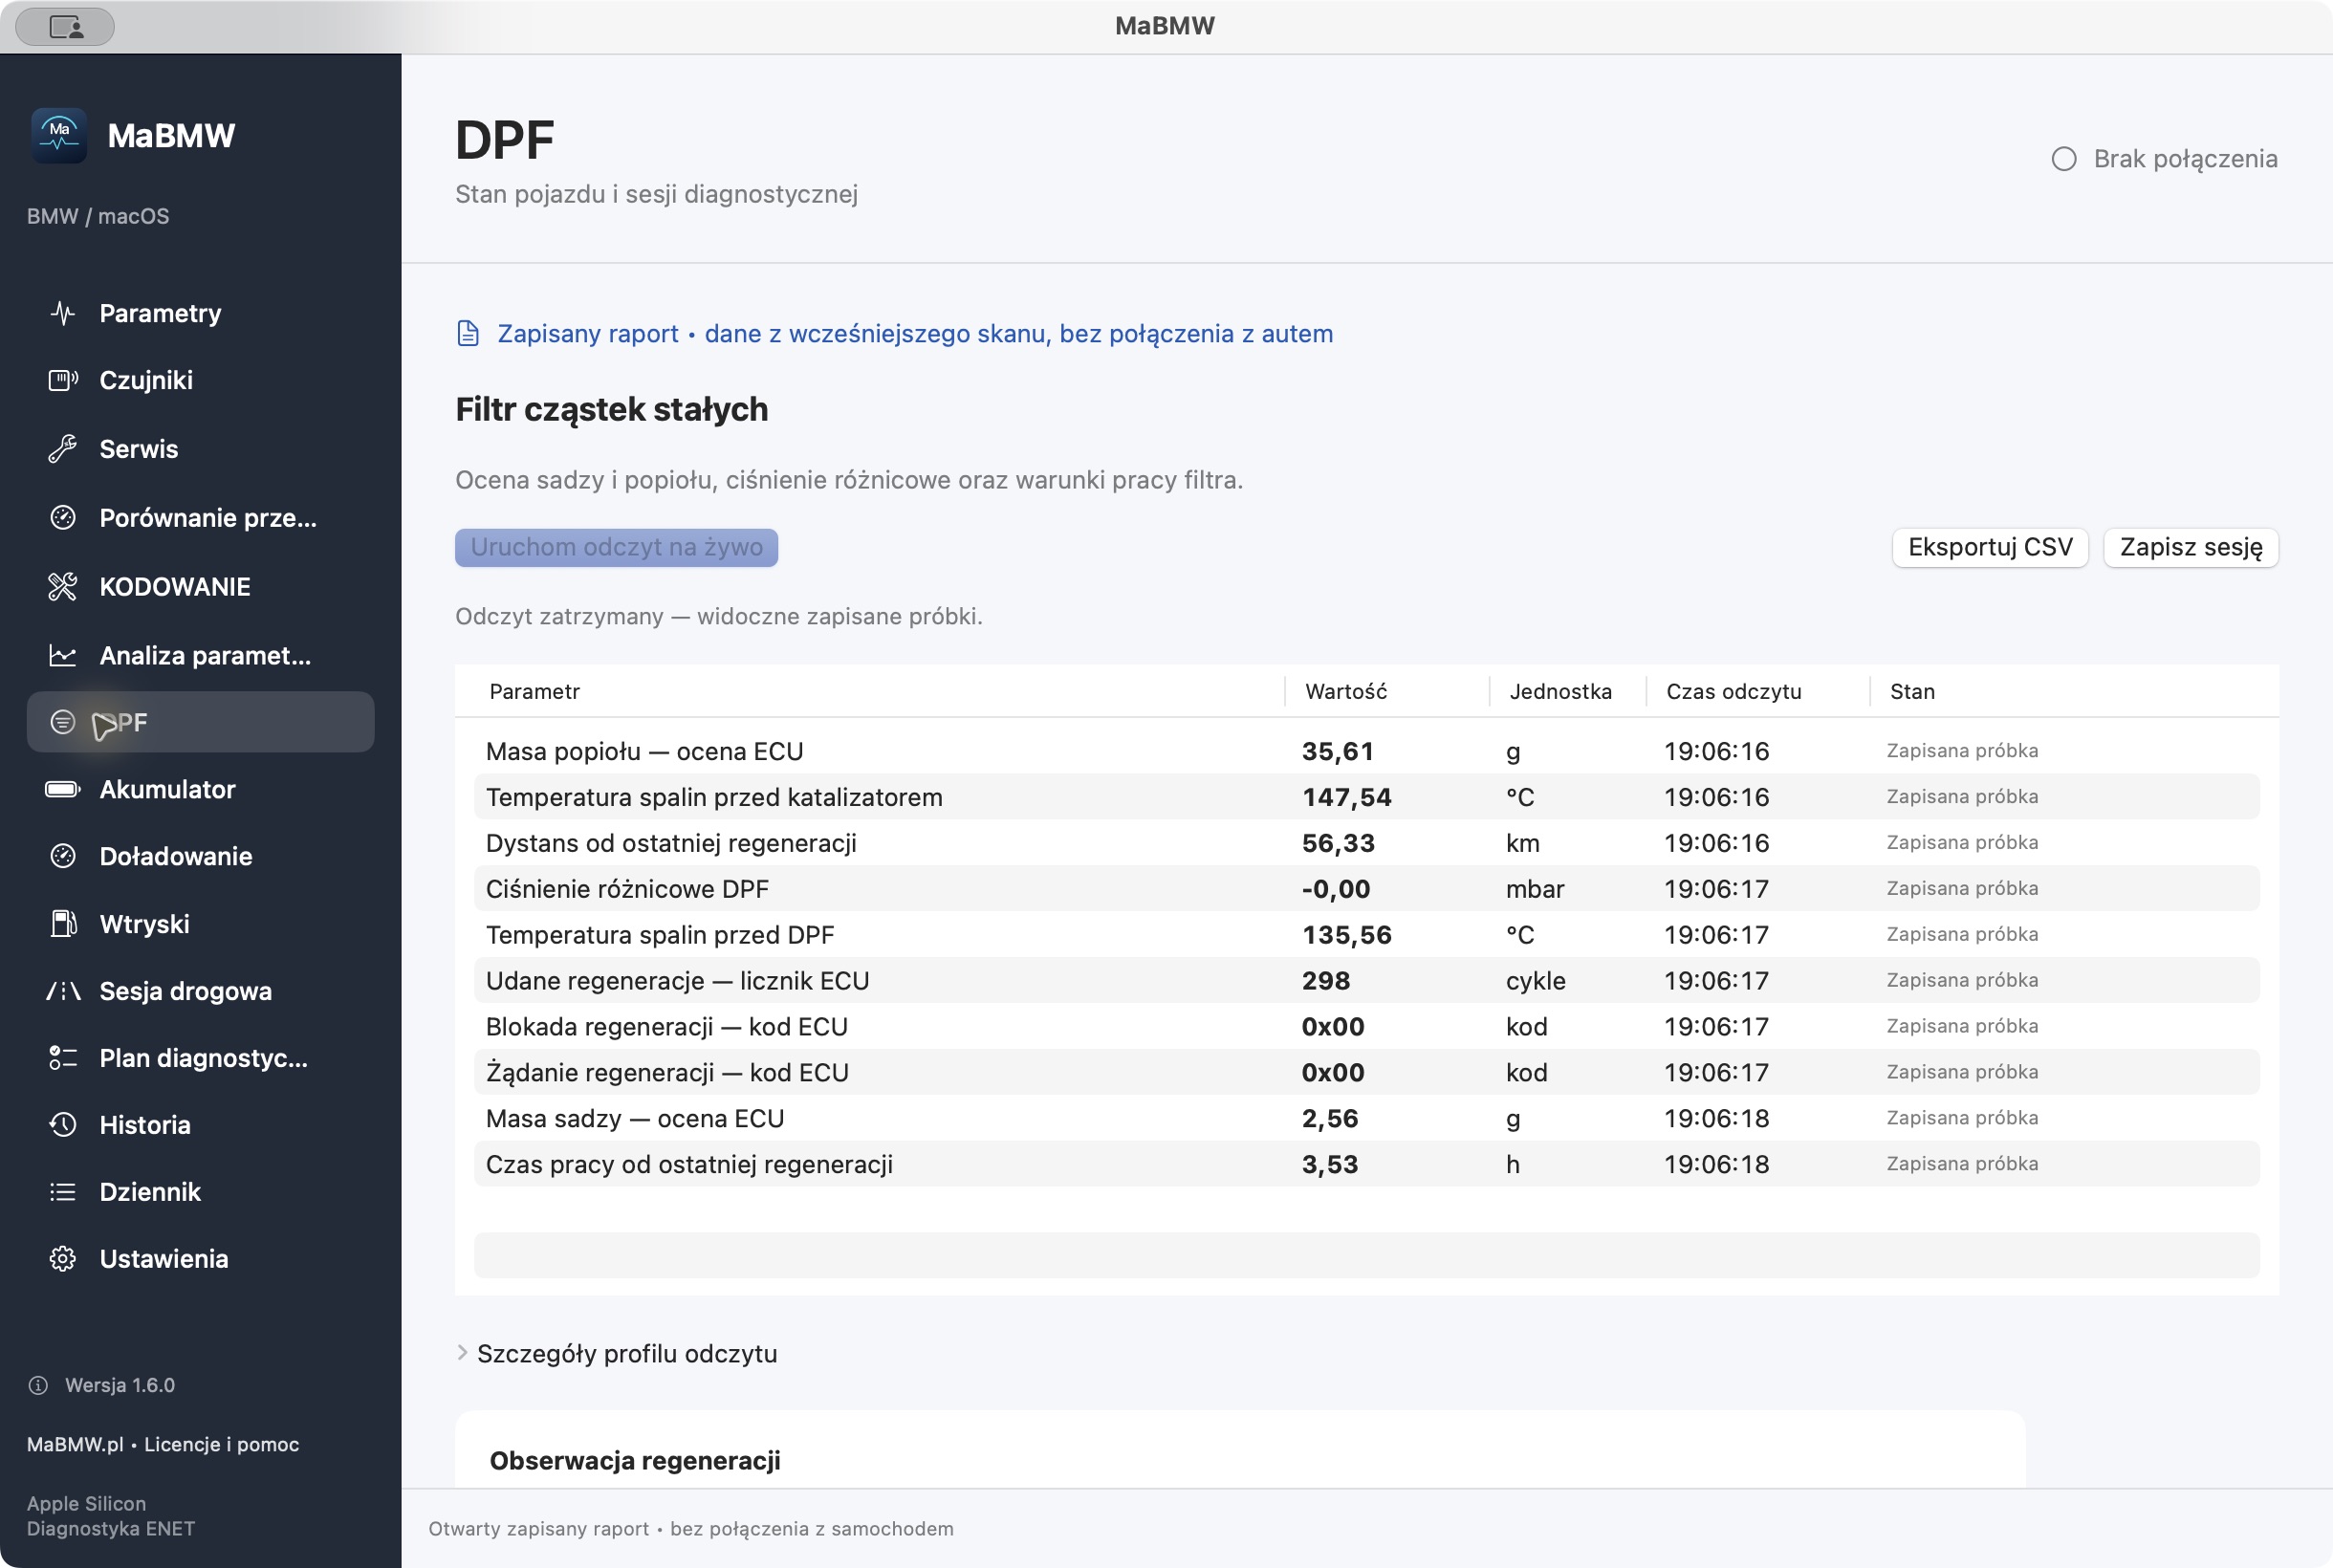Click the title bar screen-sharing icon button

click(x=65, y=26)
